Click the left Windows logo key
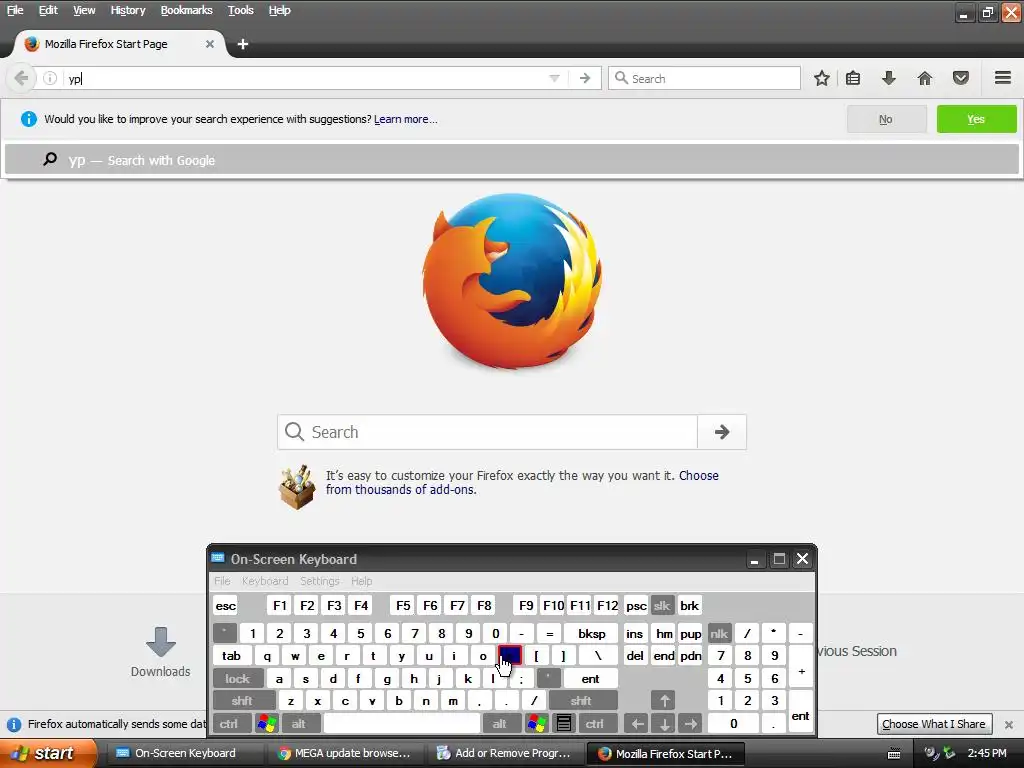Image resolution: width=1024 pixels, height=768 pixels. tap(266, 724)
